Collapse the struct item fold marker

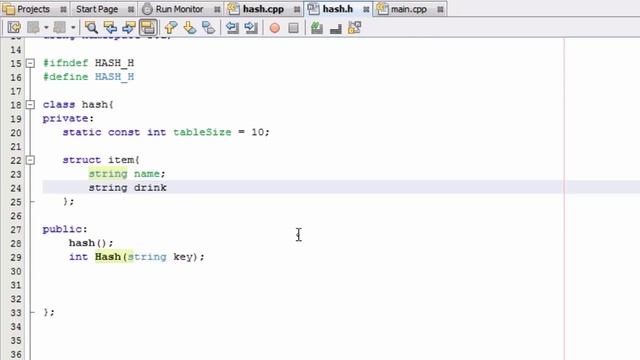point(30,160)
